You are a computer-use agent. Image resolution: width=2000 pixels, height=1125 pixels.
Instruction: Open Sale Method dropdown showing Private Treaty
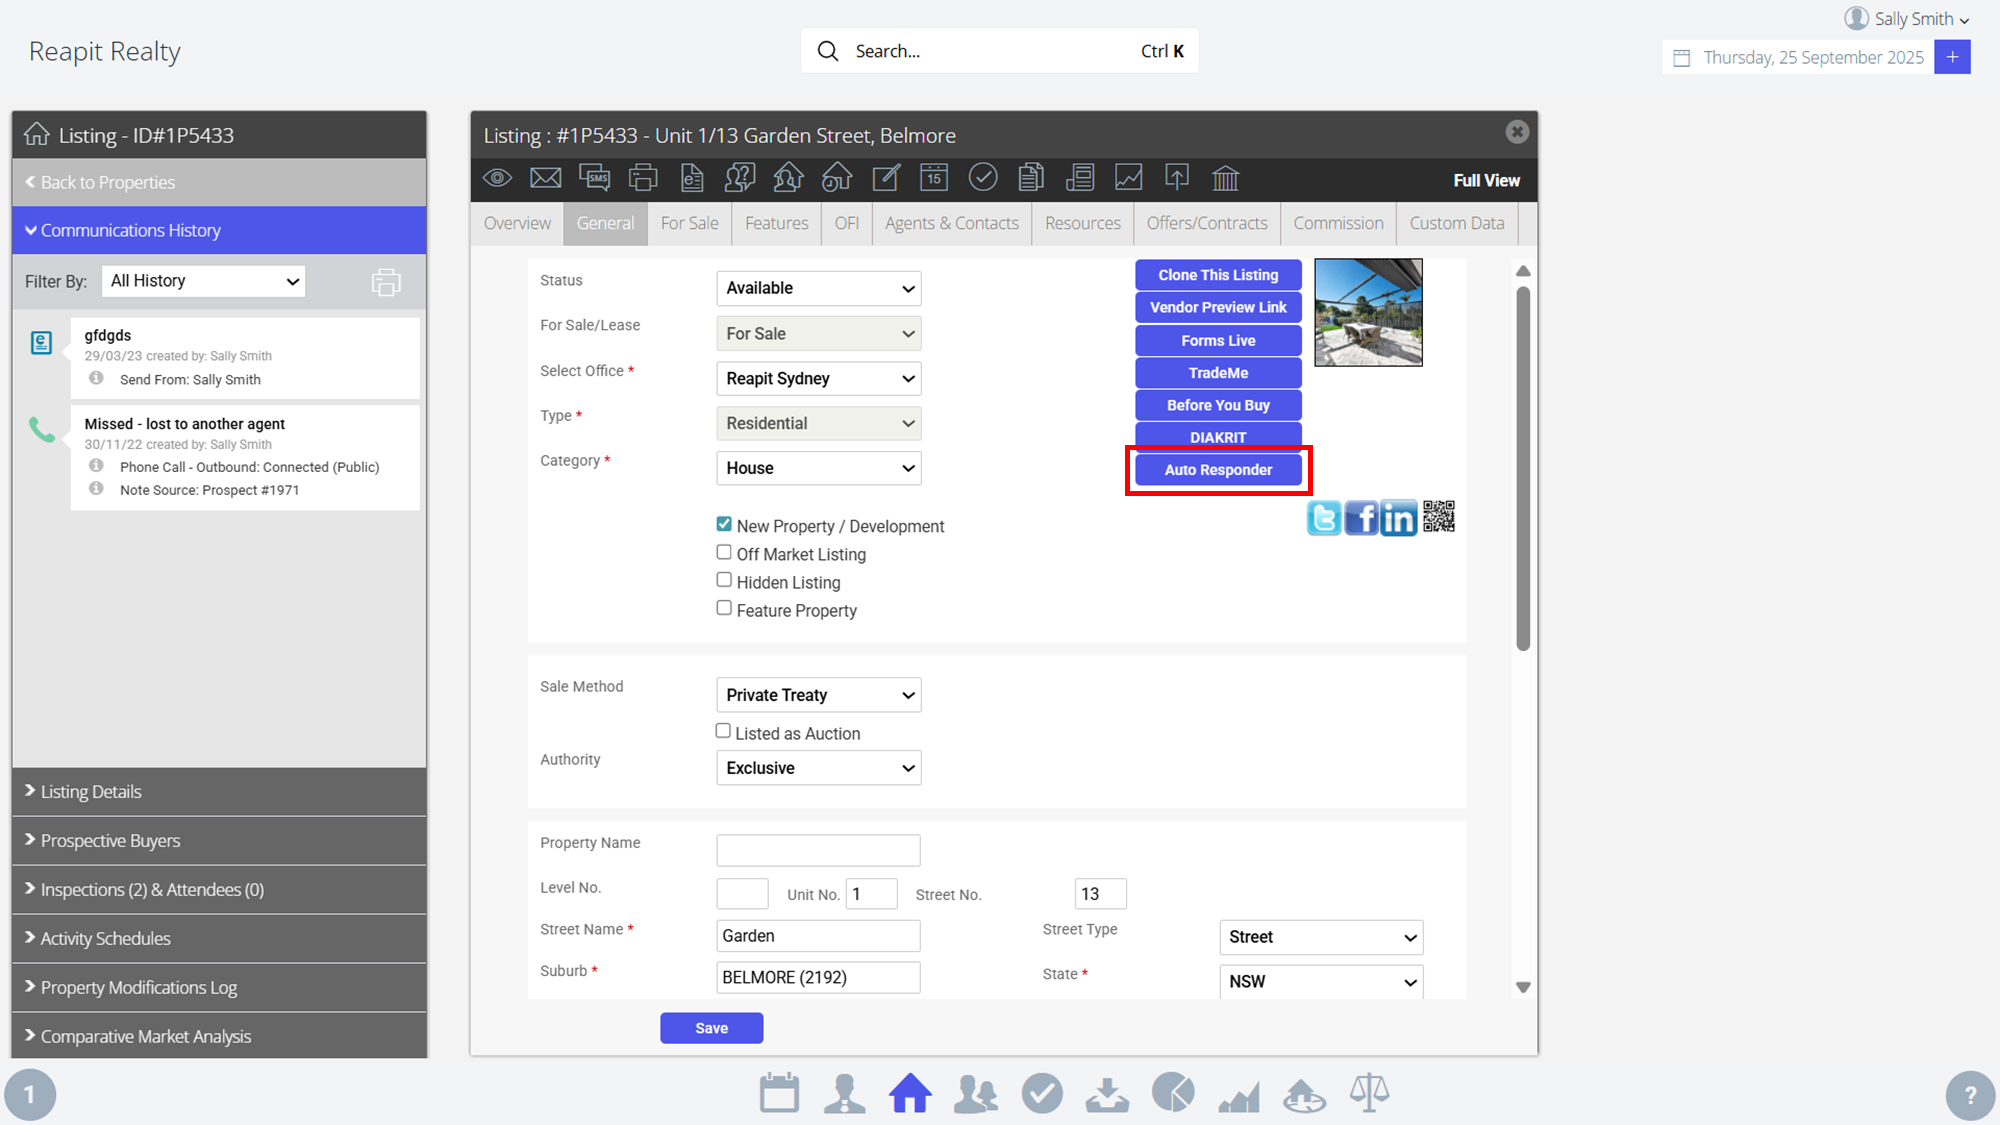pos(818,695)
